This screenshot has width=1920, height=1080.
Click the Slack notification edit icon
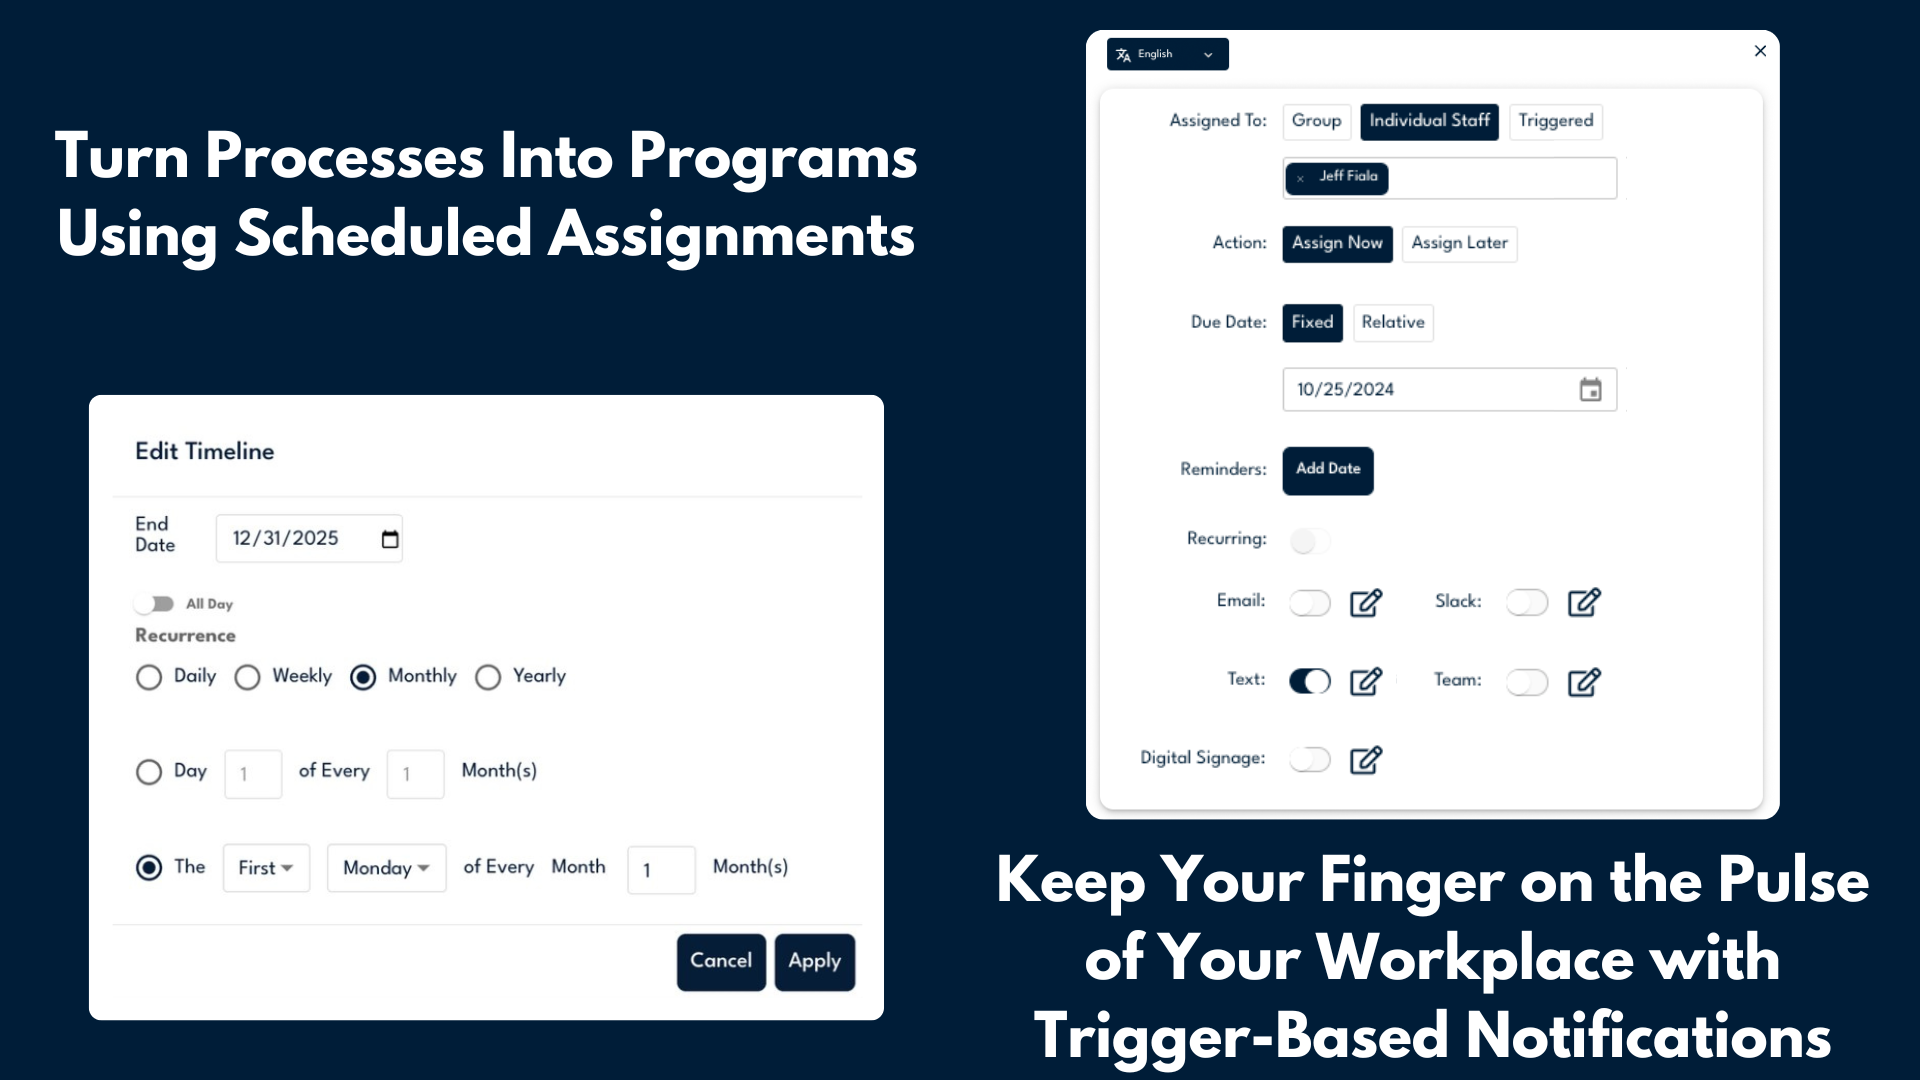point(1584,603)
